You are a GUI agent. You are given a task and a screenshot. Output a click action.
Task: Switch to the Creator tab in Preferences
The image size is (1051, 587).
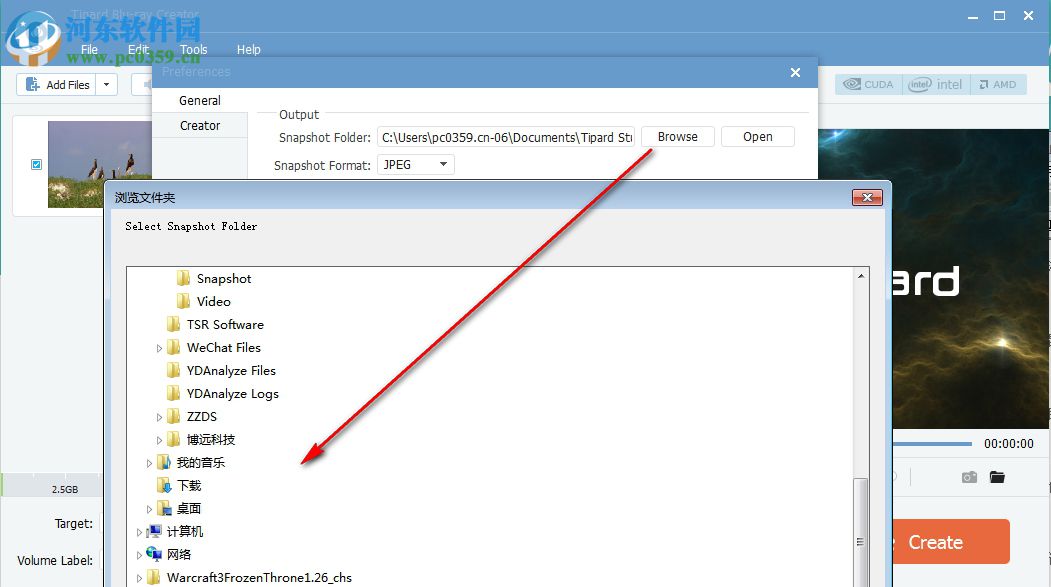199,125
